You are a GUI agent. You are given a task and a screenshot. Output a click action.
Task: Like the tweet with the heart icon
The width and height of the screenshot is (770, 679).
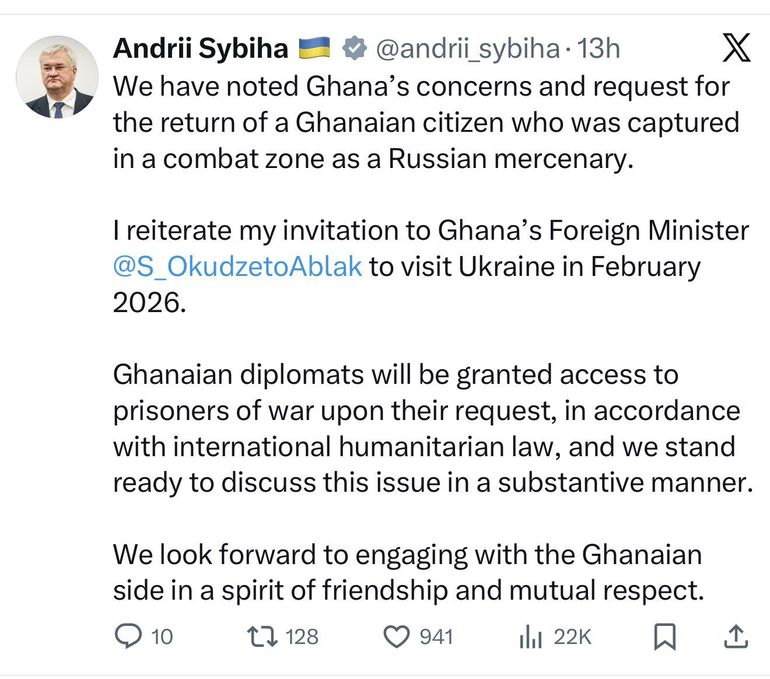(x=398, y=636)
